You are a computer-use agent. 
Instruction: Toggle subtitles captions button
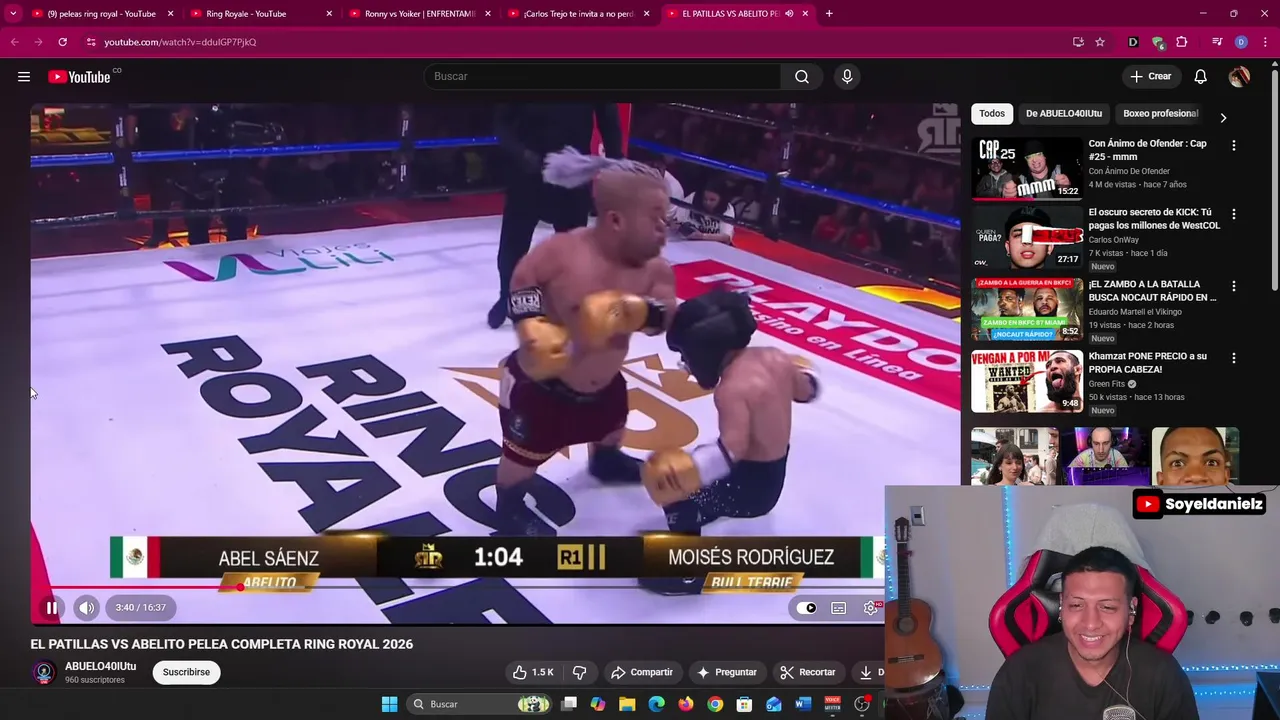click(x=839, y=608)
